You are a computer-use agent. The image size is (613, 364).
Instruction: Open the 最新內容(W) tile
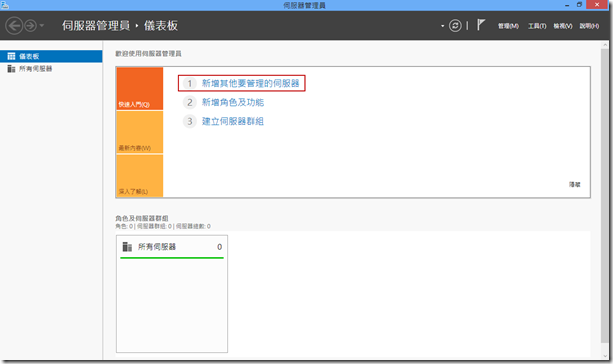click(x=140, y=132)
